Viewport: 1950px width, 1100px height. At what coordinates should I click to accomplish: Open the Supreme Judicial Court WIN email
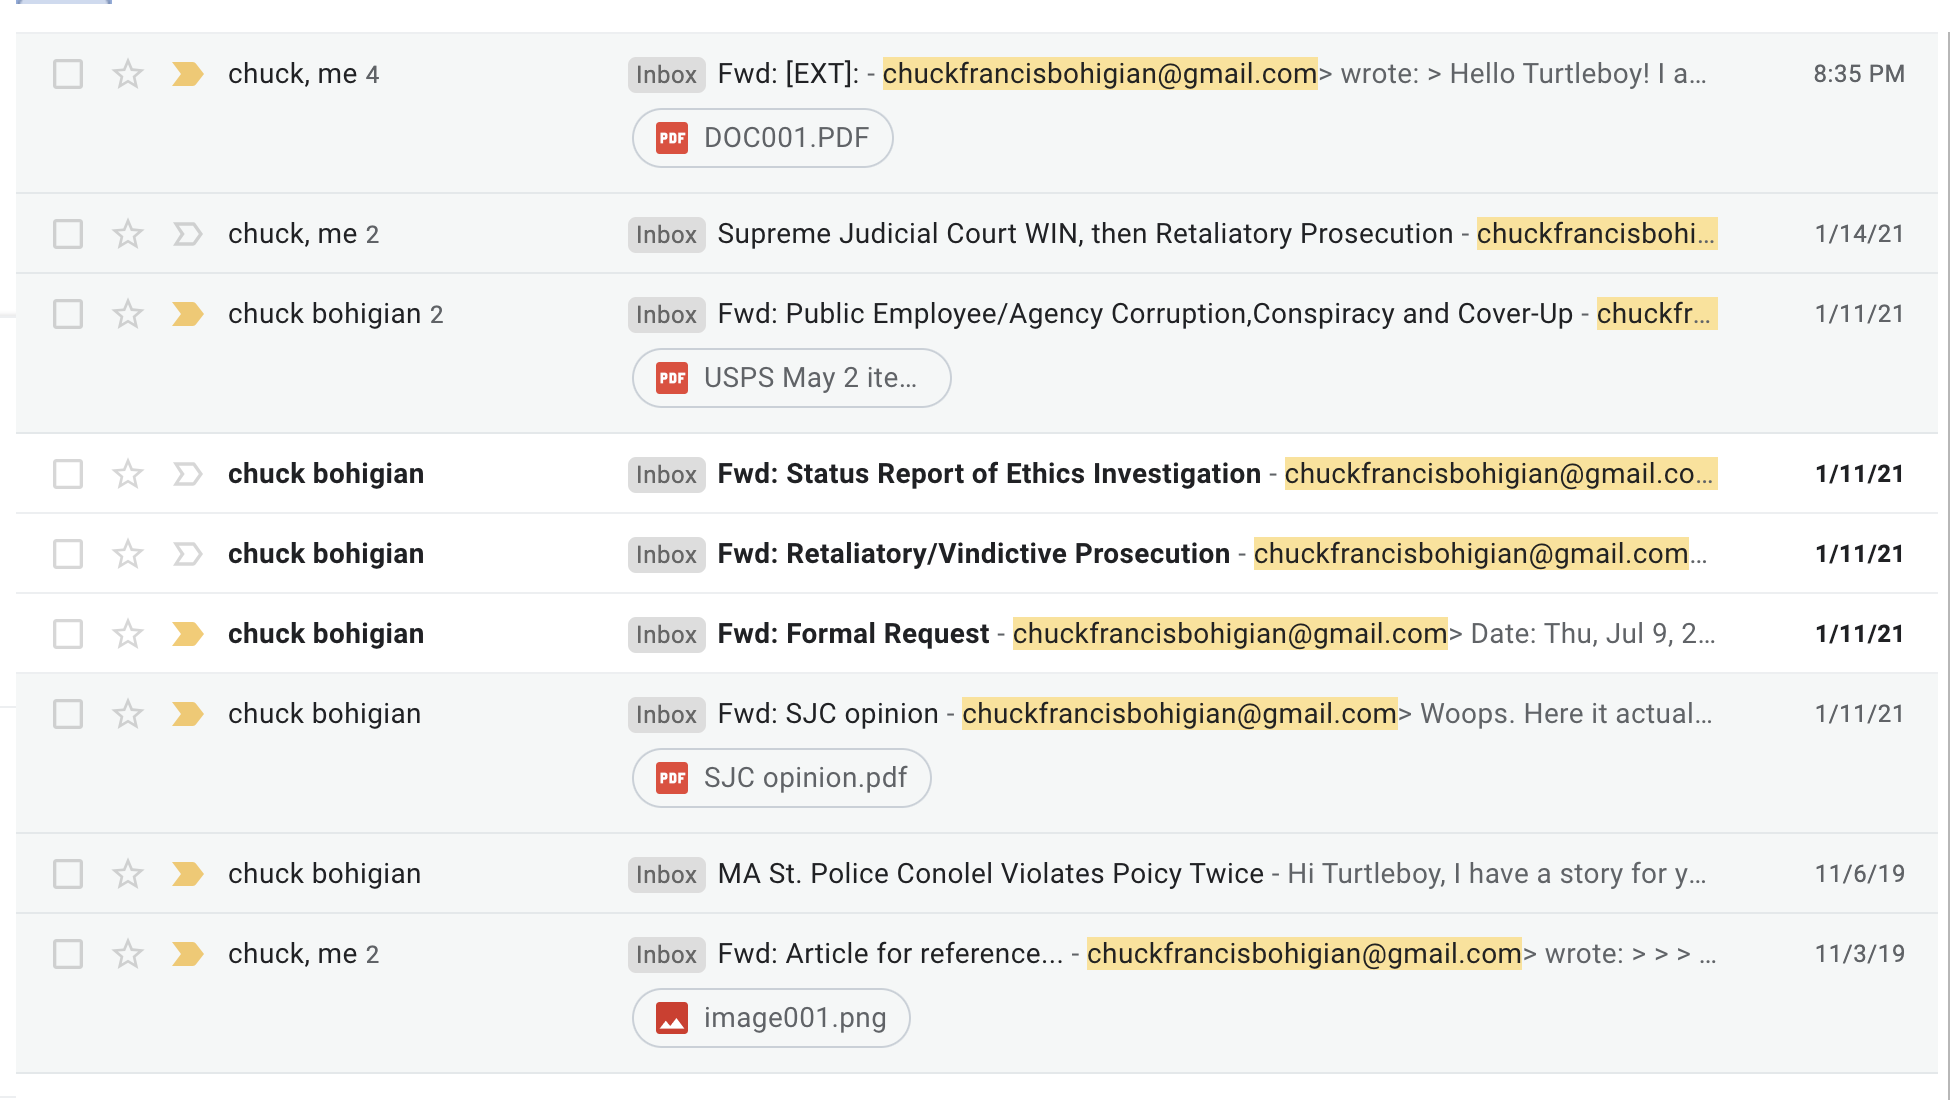[x=1084, y=234]
